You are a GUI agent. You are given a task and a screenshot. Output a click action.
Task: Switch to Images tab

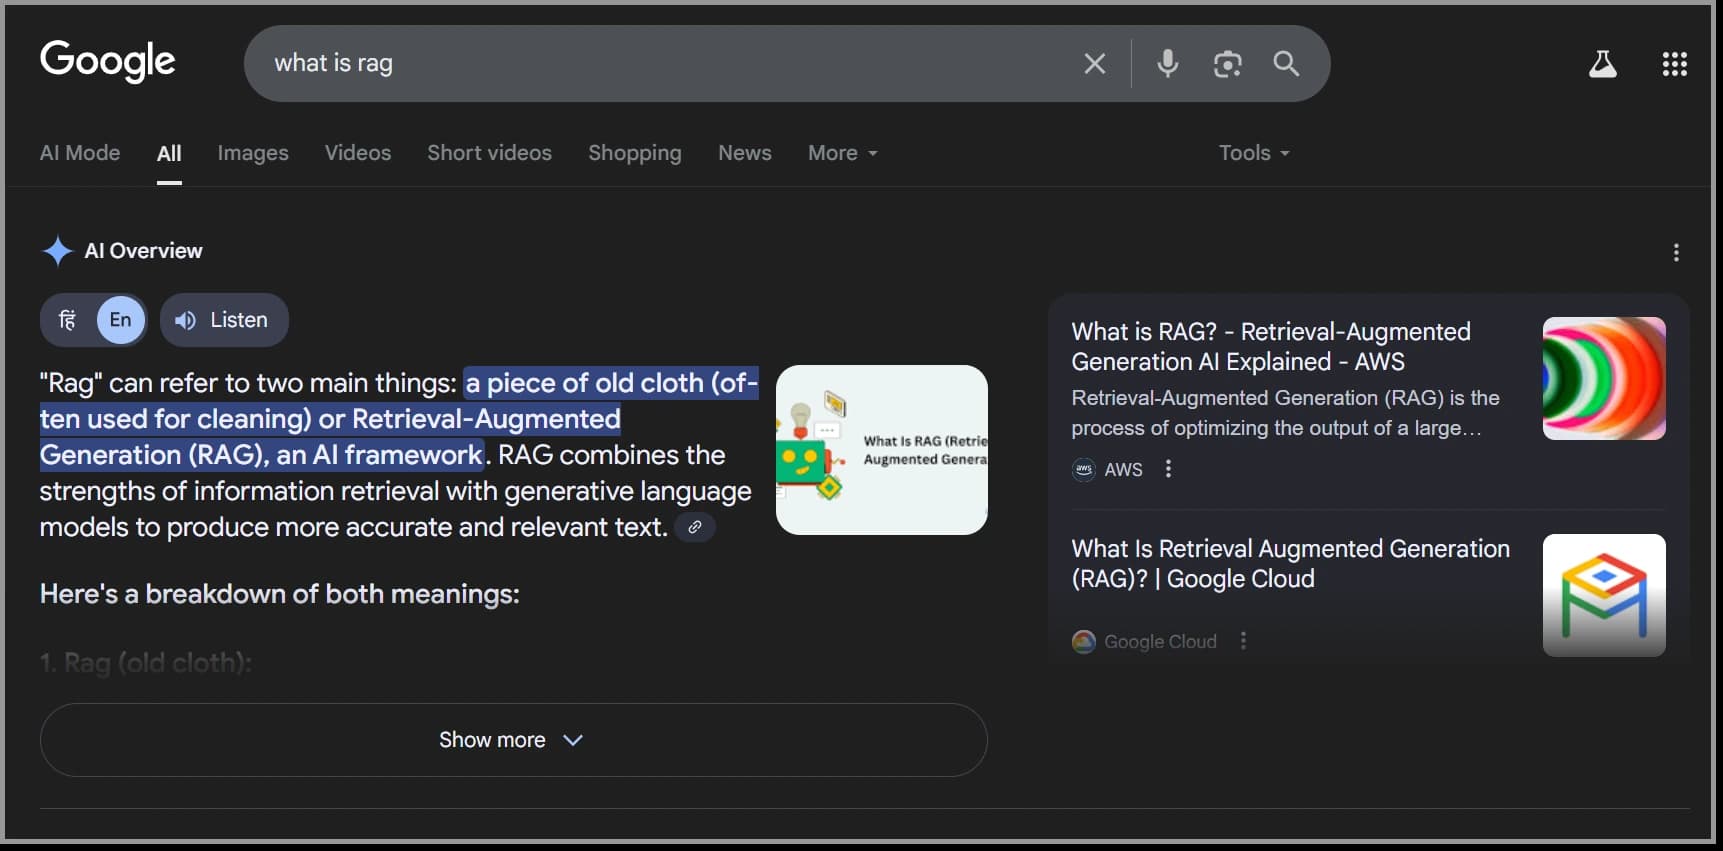pos(253,153)
